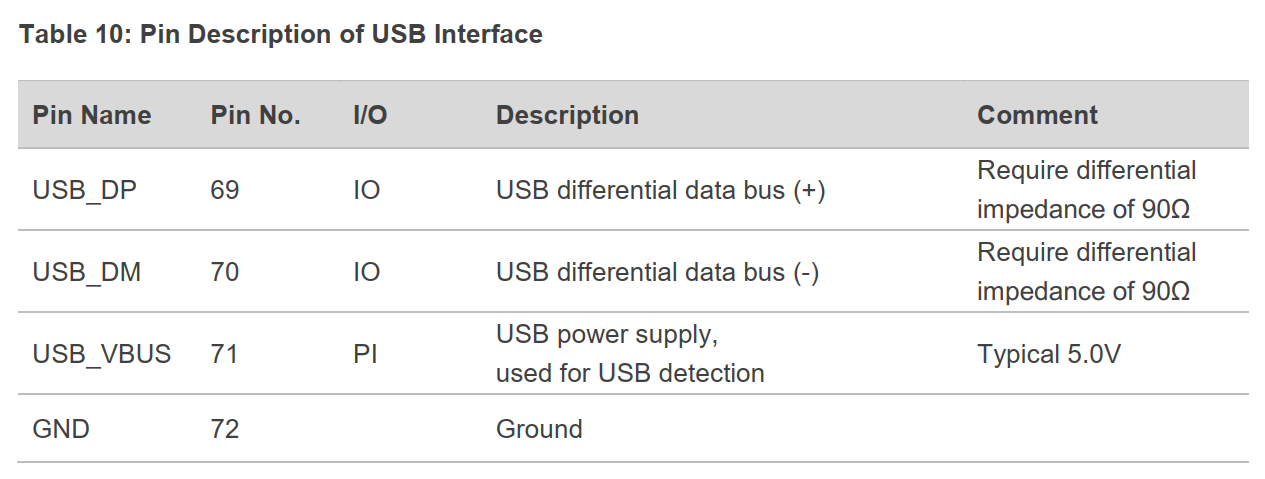Click 'USB differential data bus (-)' text
This screenshot has height=479, width=1265.
click(x=657, y=271)
